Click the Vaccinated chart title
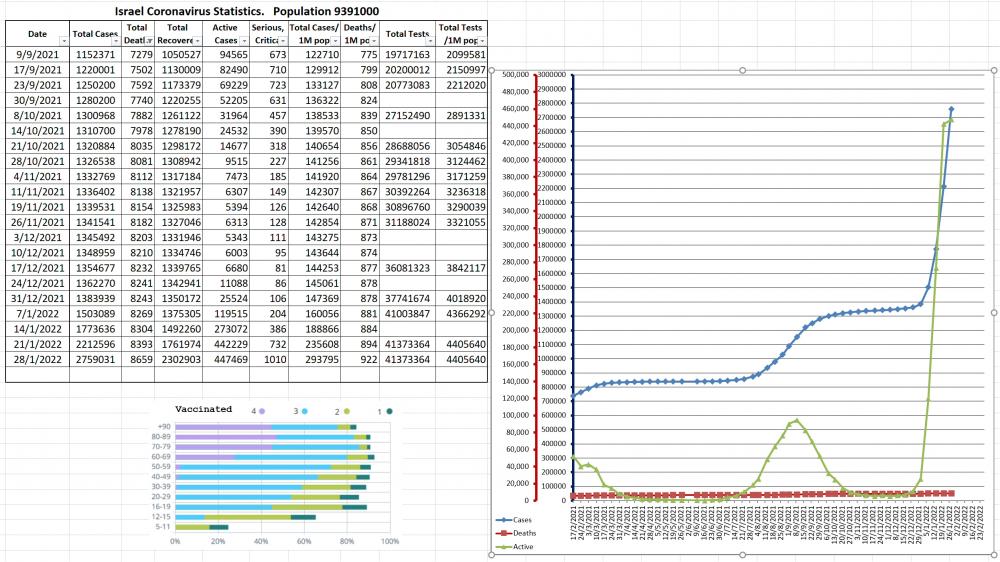Screen dimensions: 1000x562 (x=203, y=410)
